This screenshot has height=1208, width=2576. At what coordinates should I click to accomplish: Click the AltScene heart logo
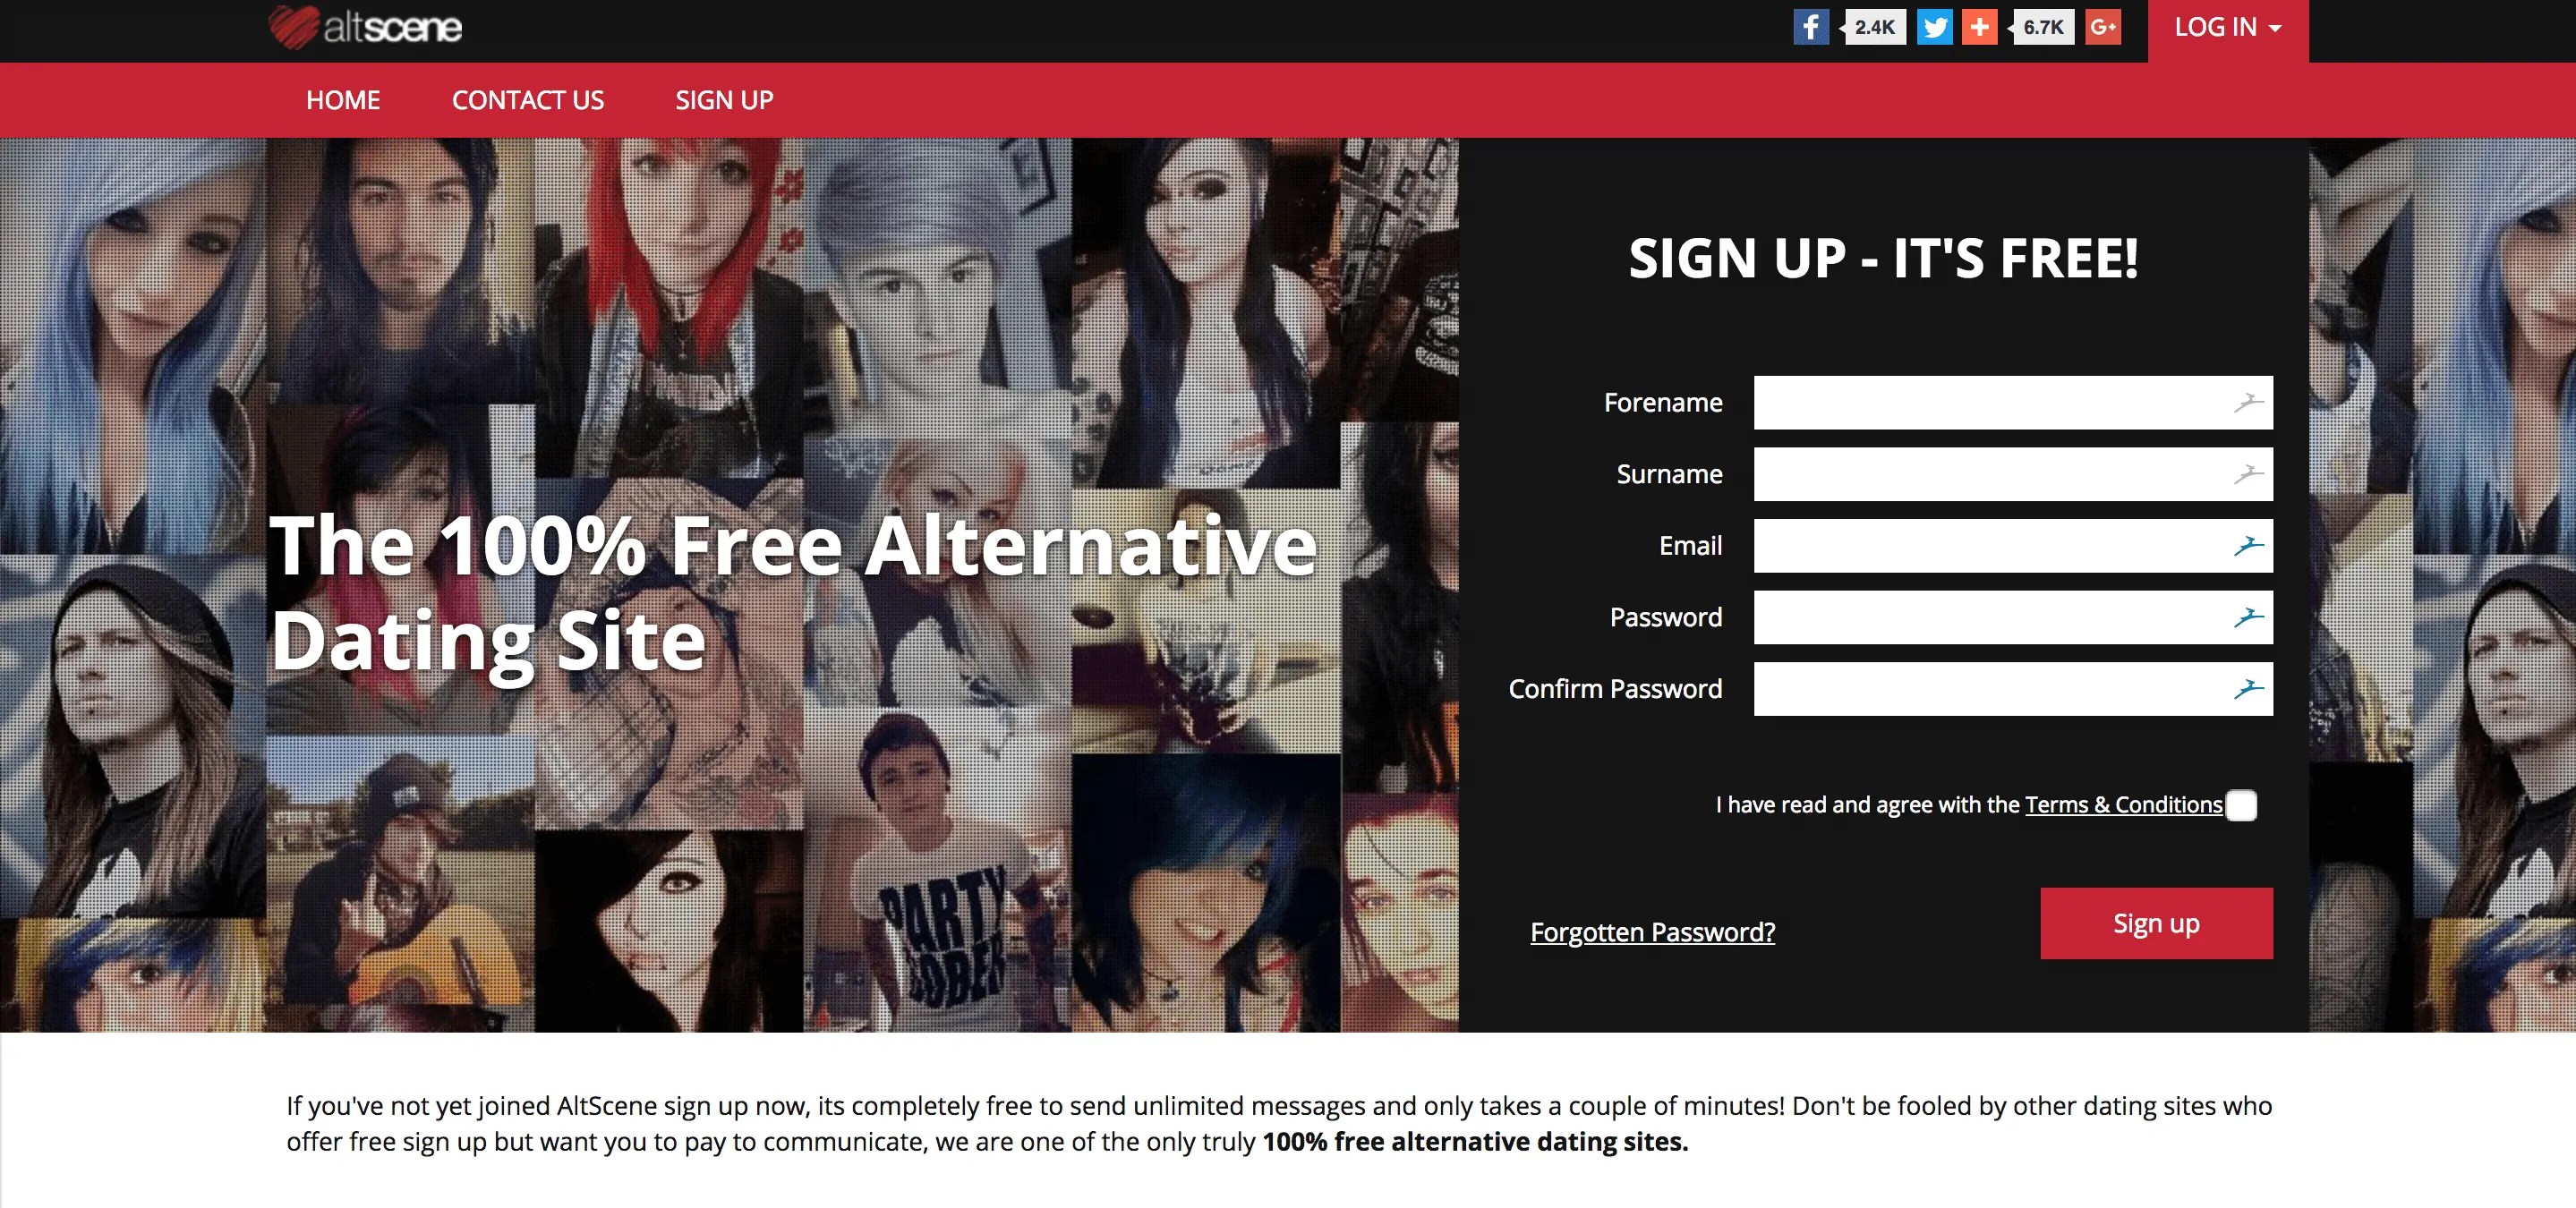pos(365,27)
